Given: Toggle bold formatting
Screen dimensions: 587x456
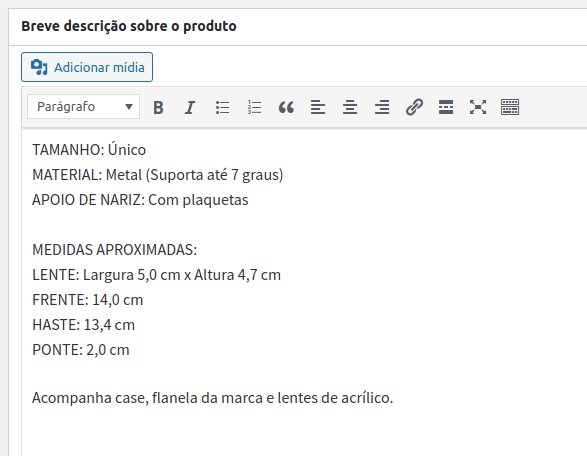Looking at the screenshot, I should coord(158,107).
